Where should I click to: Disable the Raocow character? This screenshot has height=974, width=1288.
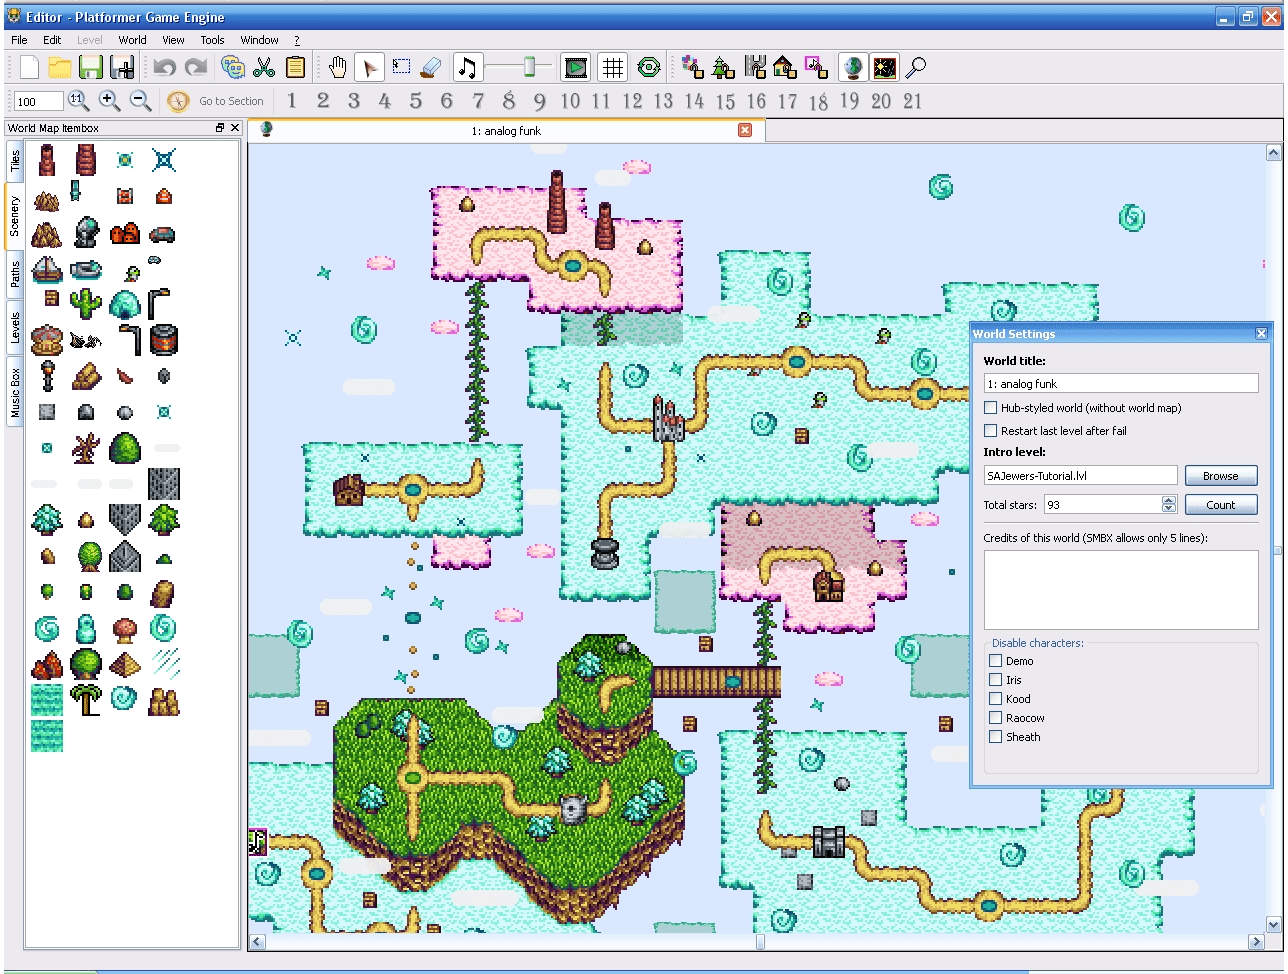[x=995, y=717]
